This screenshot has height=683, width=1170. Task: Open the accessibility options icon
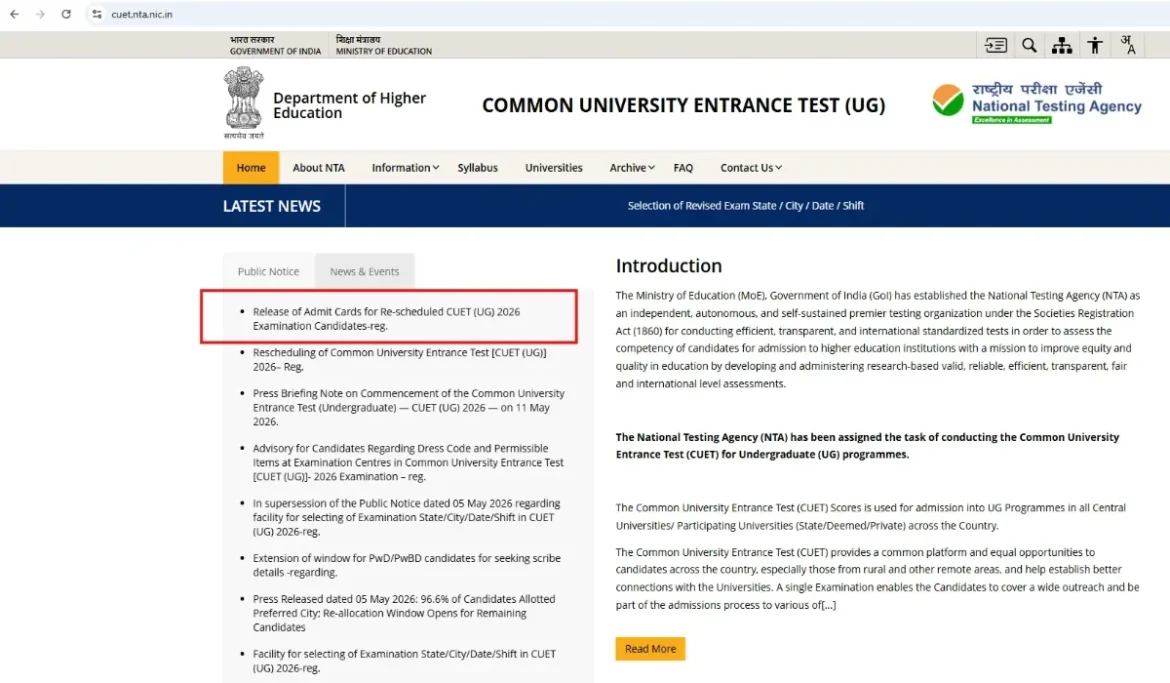pyautogui.click(x=1095, y=46)
